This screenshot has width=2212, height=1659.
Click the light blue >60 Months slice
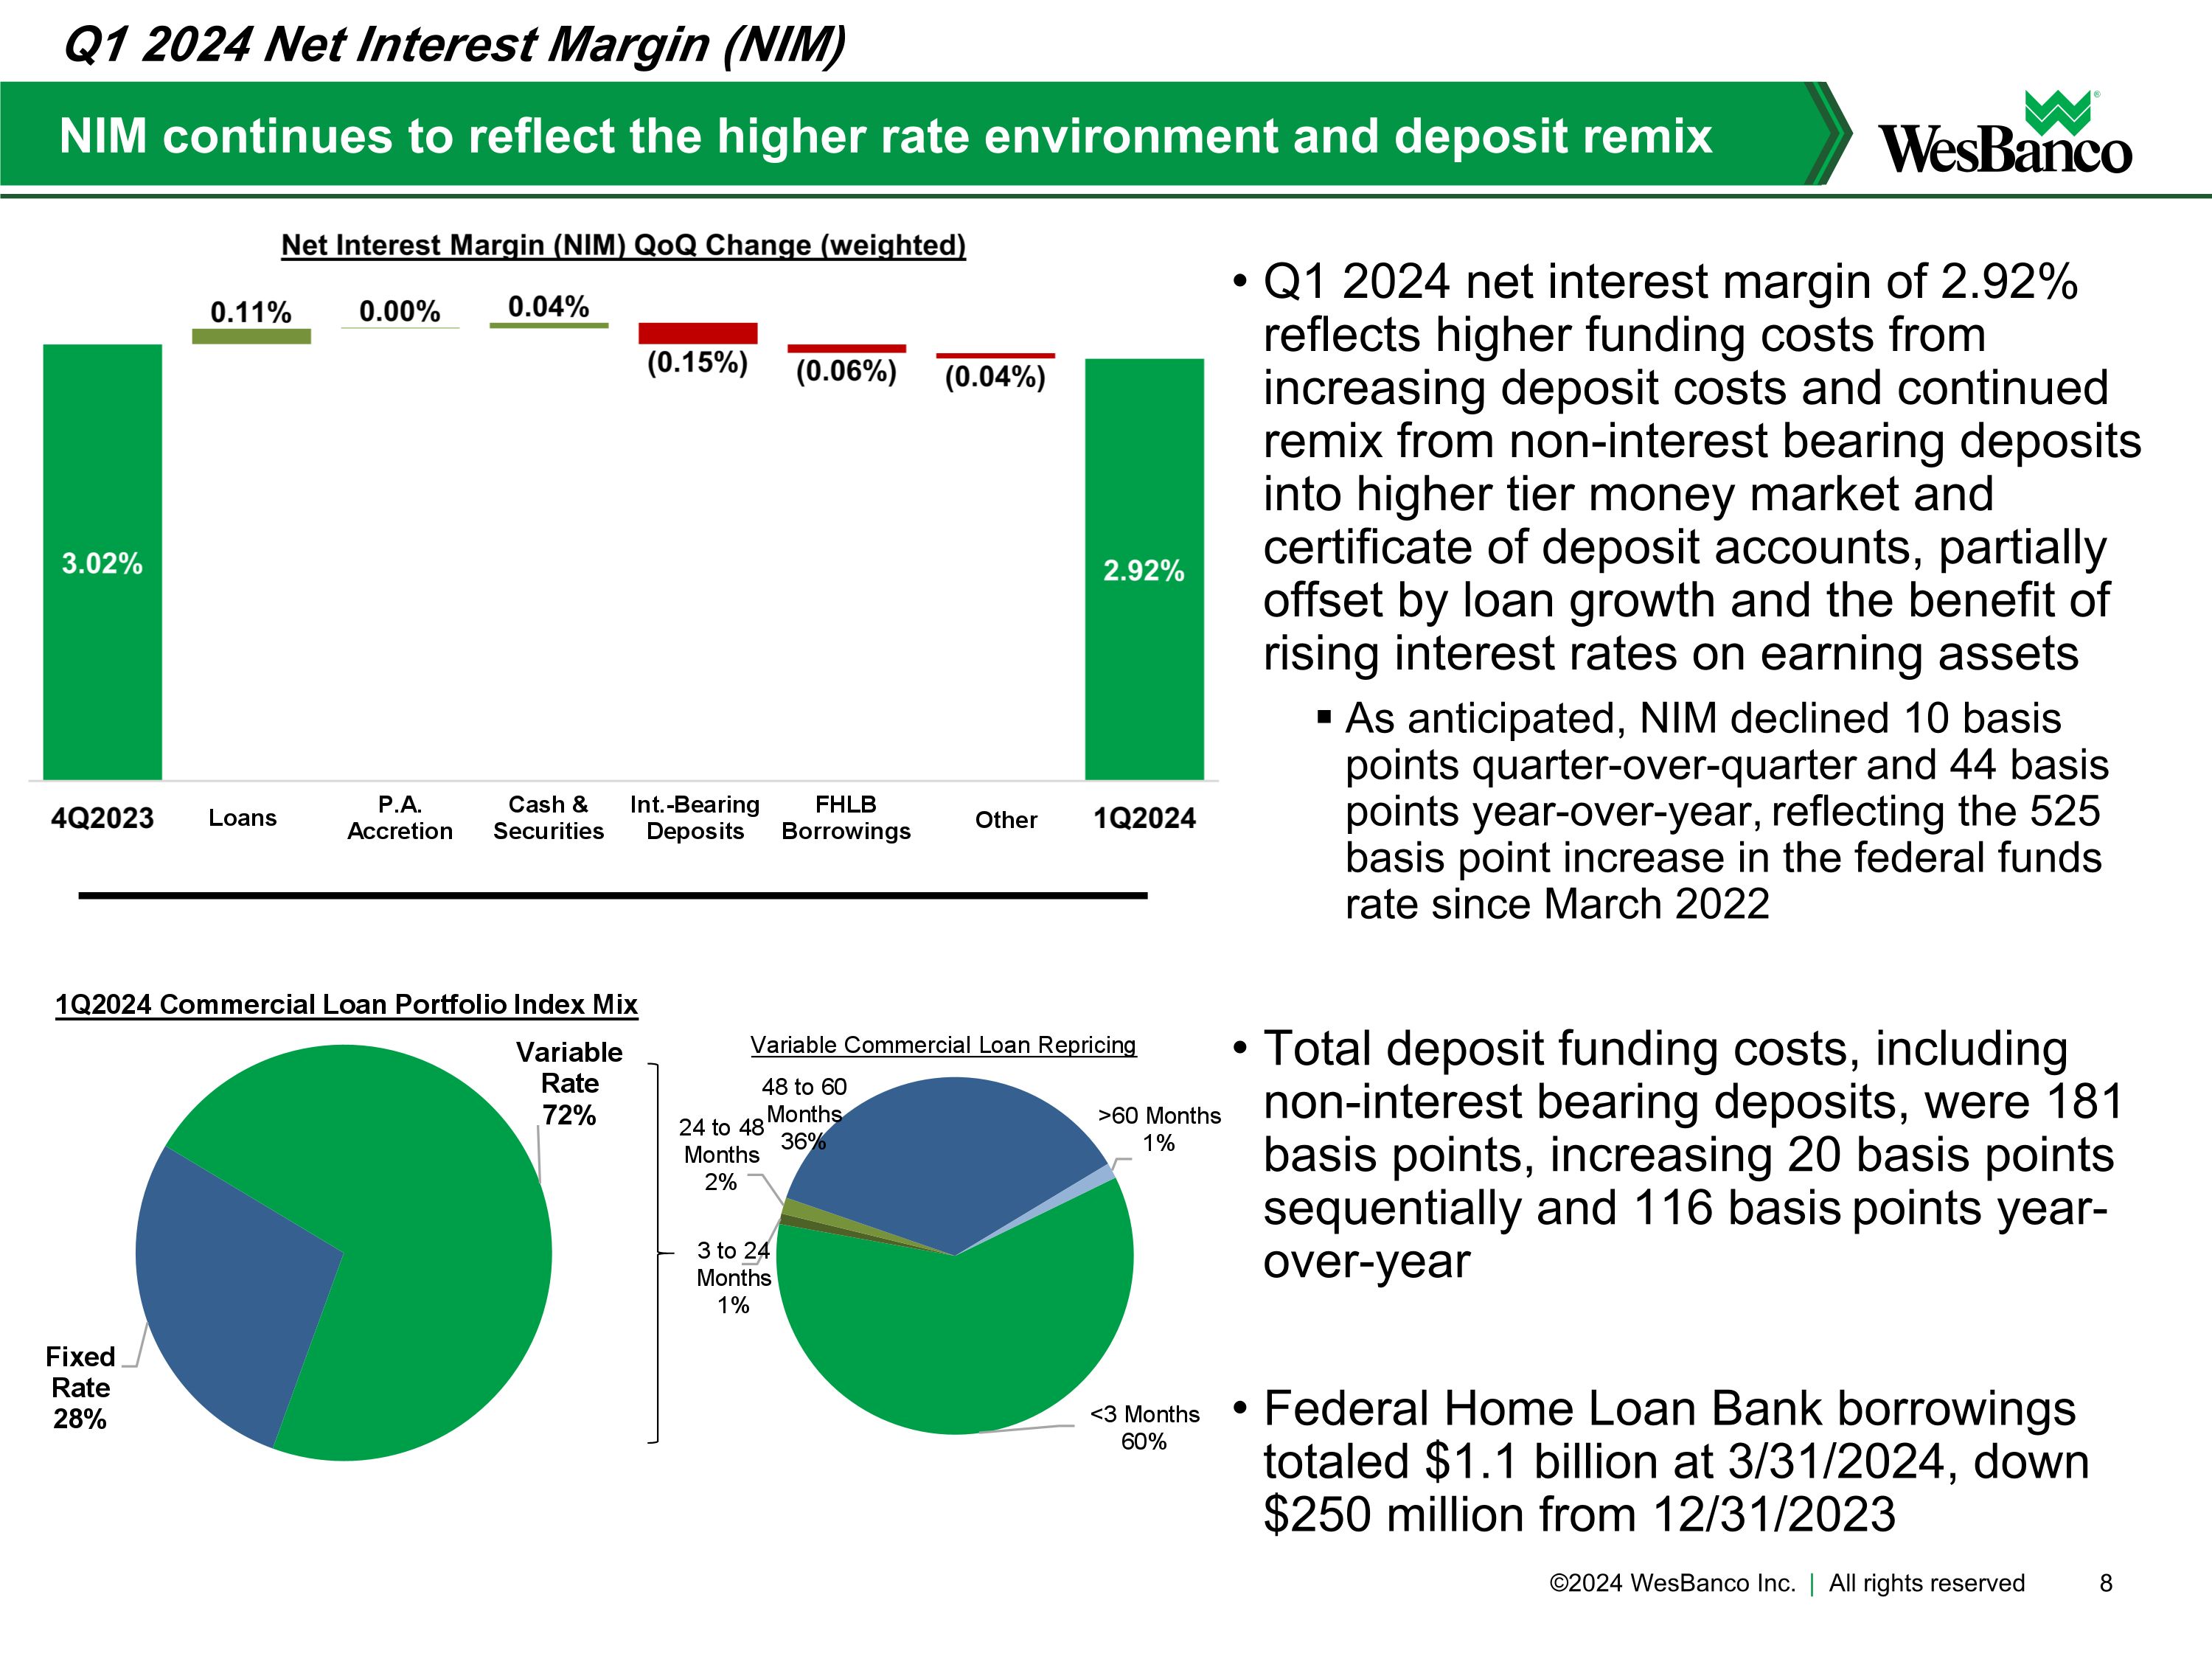(1103, 1175)
